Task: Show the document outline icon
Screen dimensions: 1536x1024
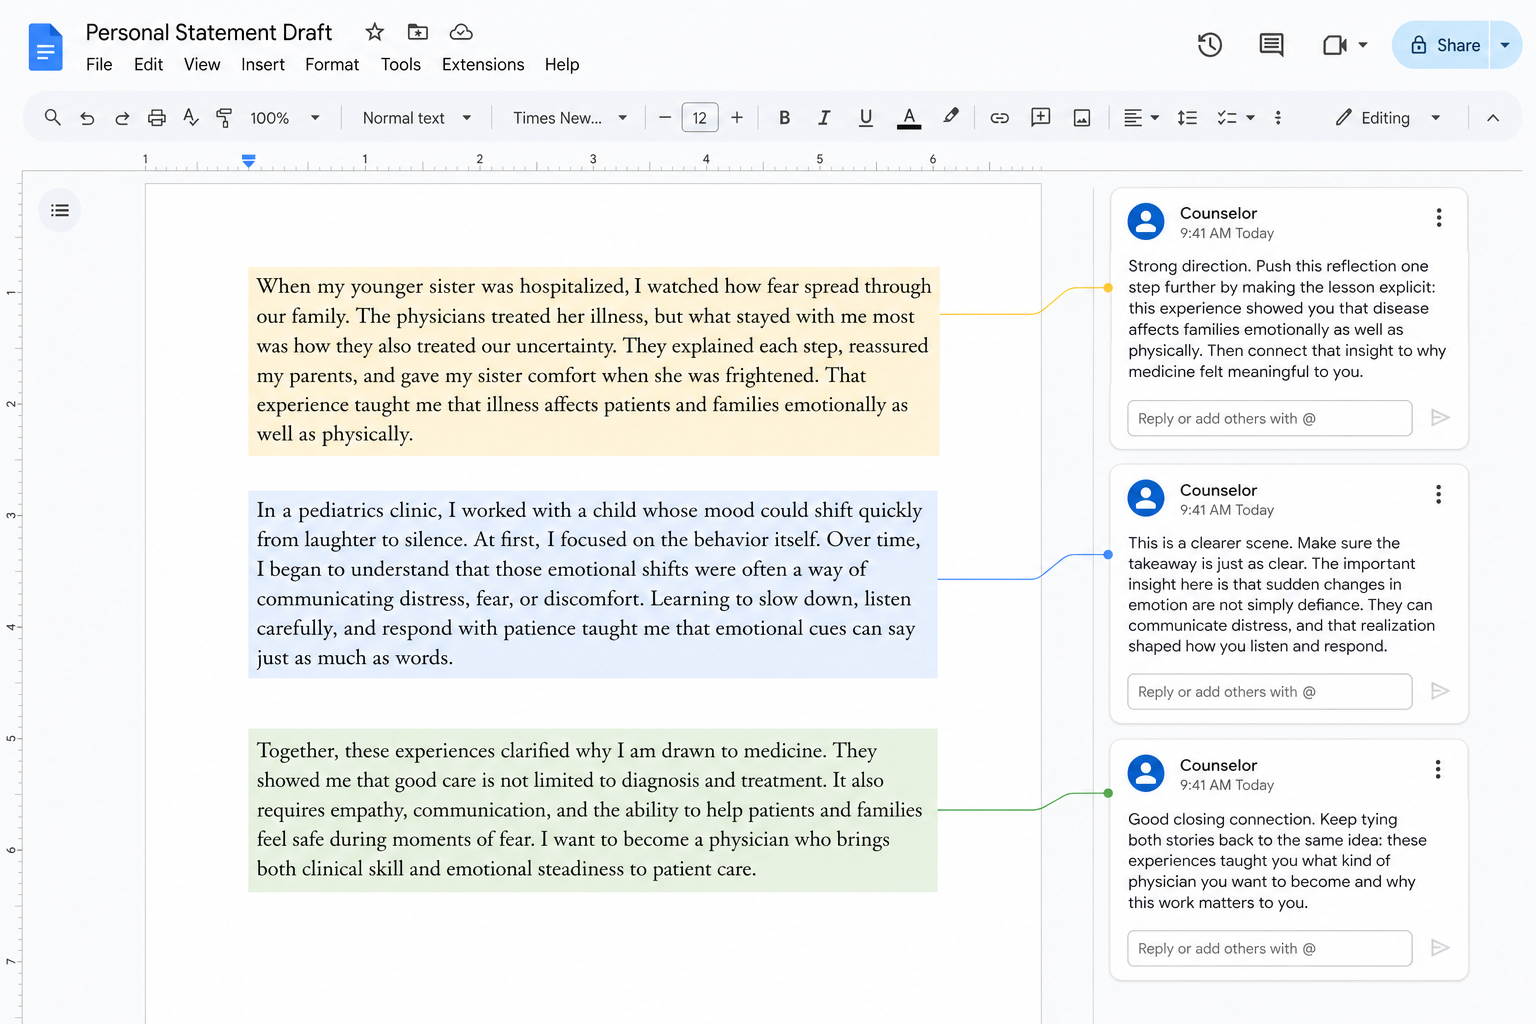Action: pos(60,210)
